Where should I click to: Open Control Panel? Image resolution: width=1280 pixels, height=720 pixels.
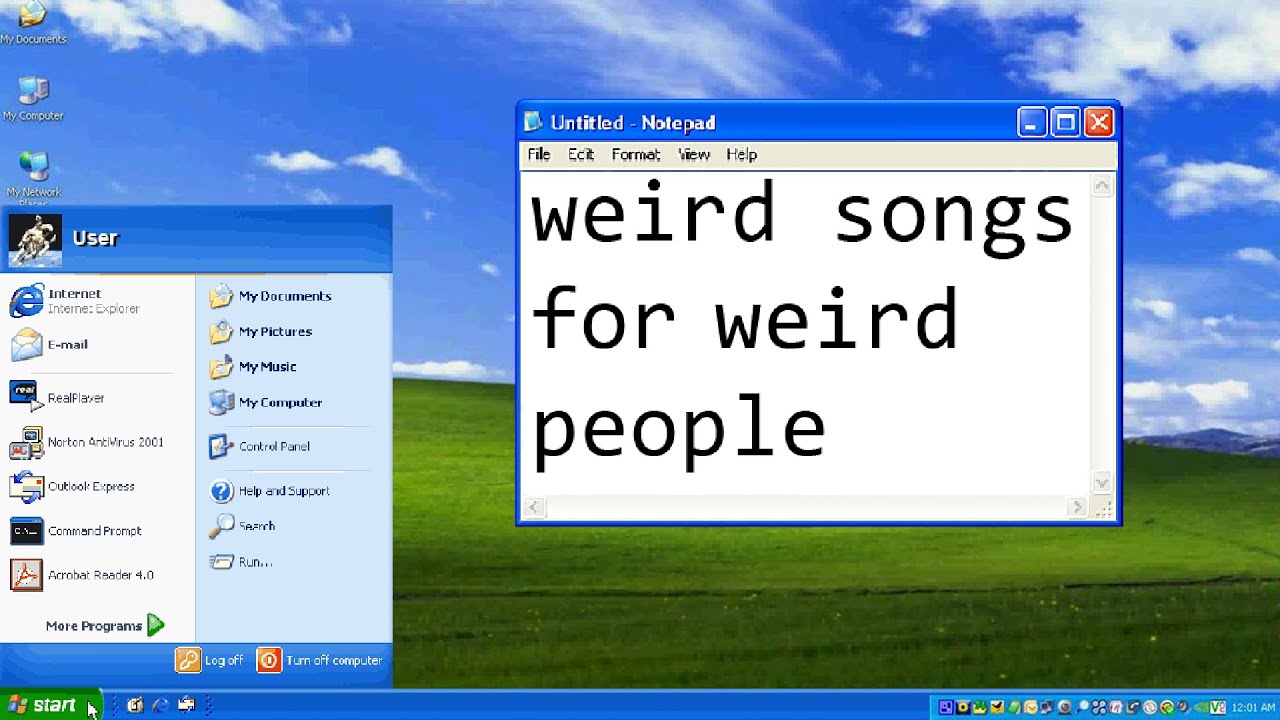[260, 446]
